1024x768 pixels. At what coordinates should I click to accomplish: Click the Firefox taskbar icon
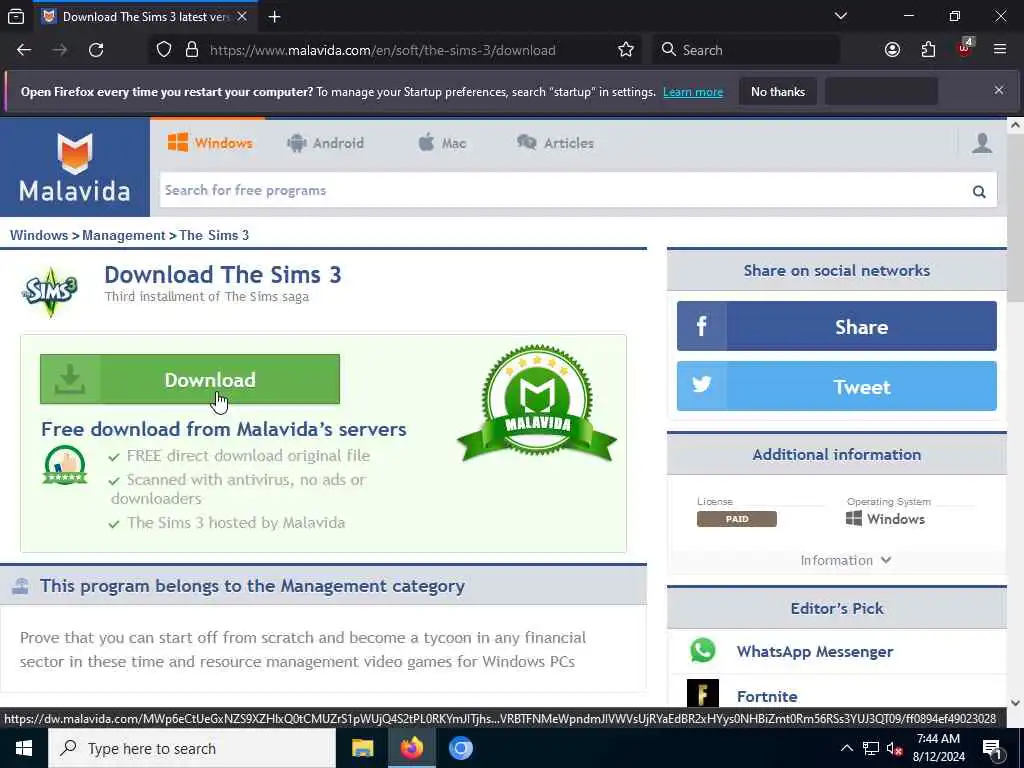[411, 748]
